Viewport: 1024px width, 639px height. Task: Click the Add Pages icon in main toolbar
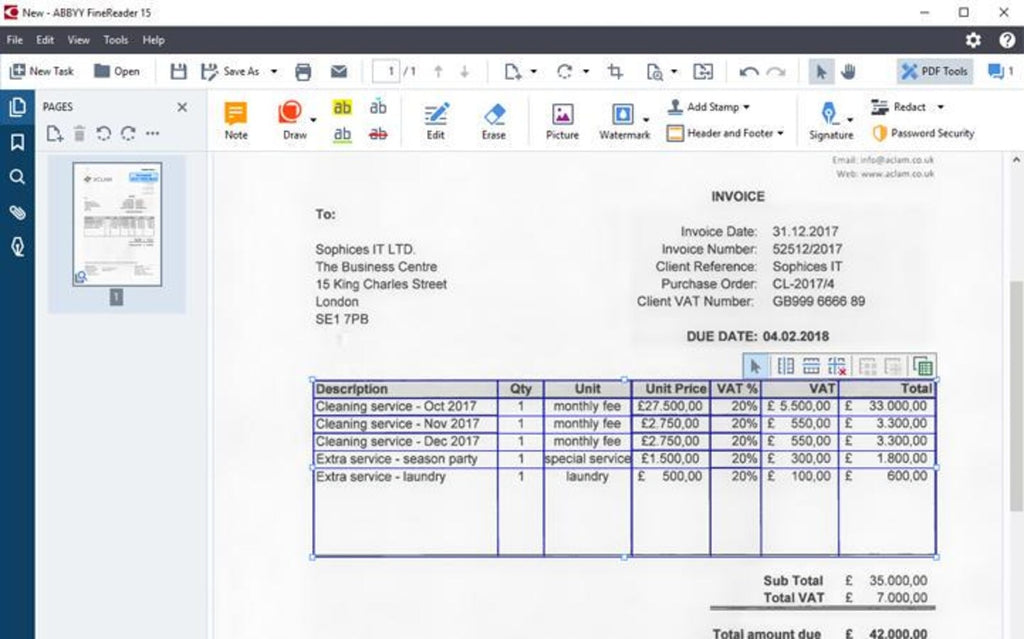click(x=513, y=71)
